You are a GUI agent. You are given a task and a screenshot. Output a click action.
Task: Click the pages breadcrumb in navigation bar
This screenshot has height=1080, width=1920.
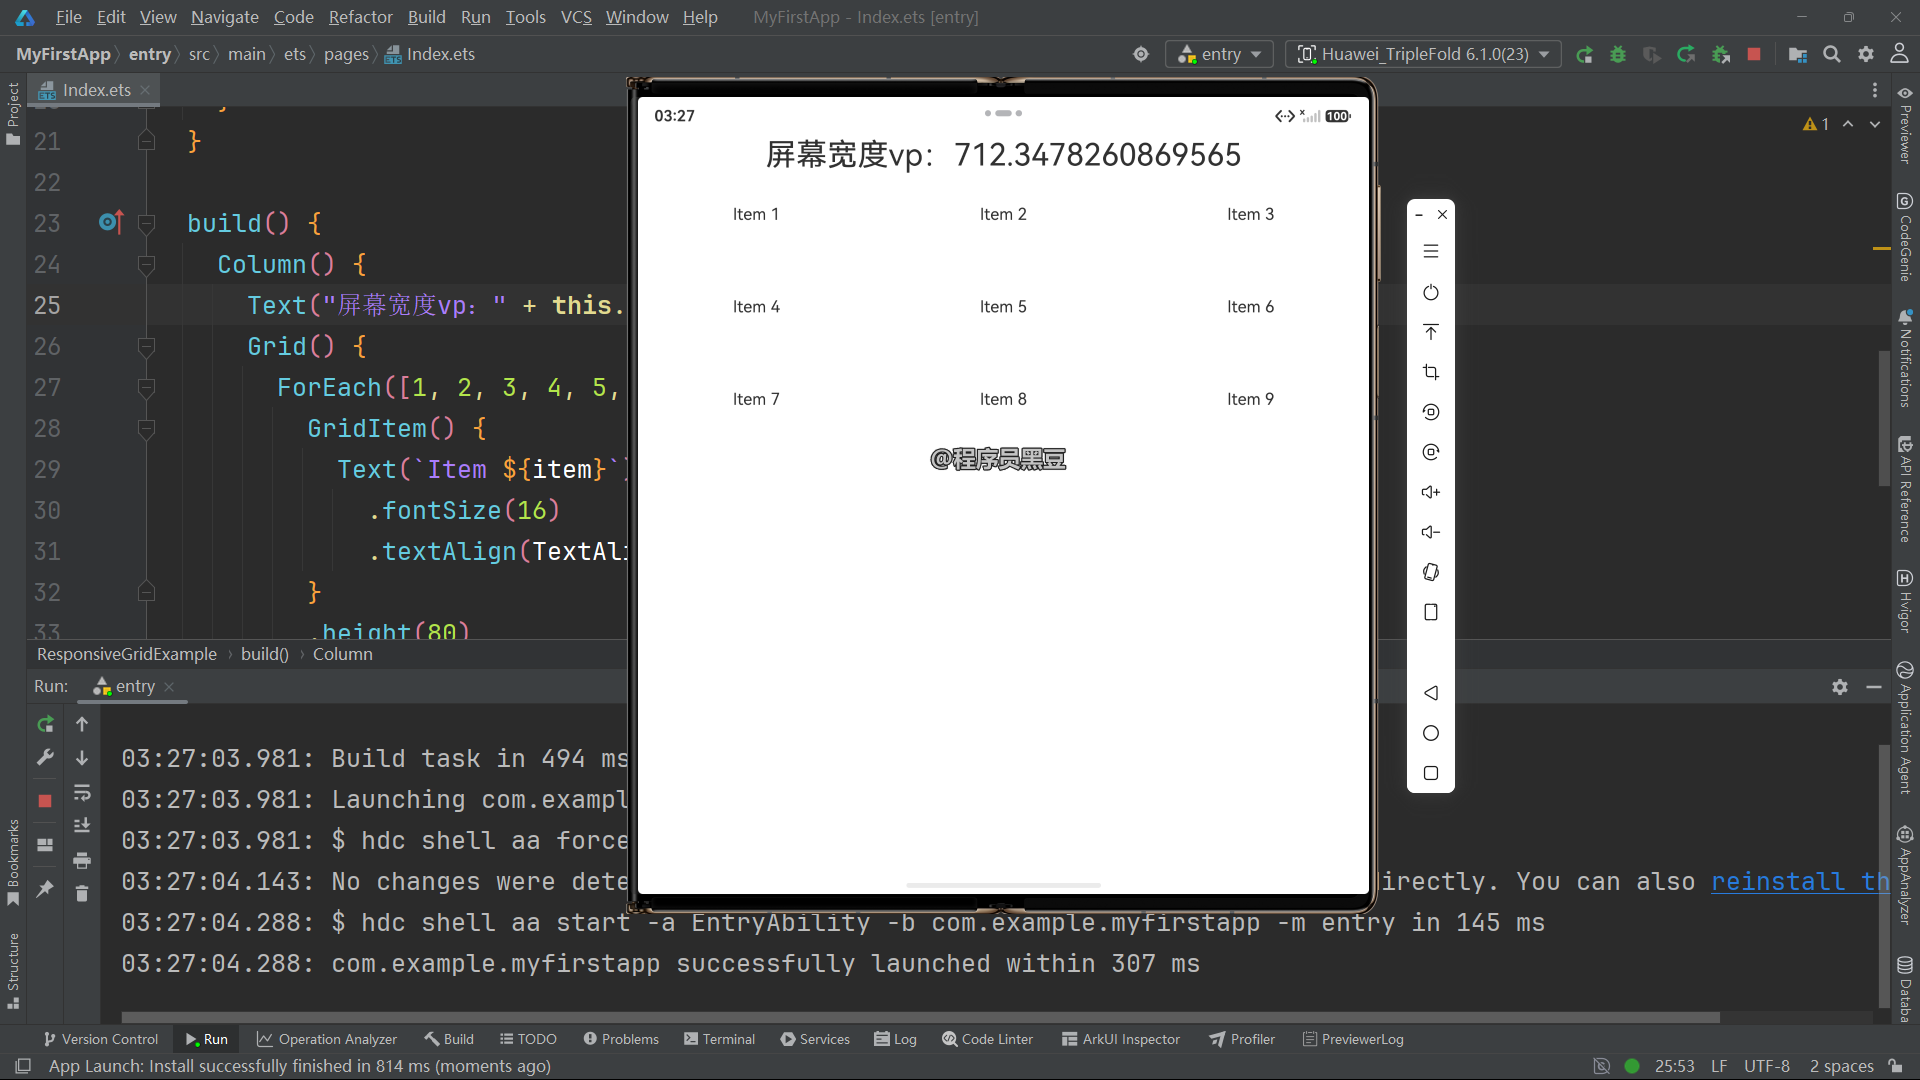point(346,54)
